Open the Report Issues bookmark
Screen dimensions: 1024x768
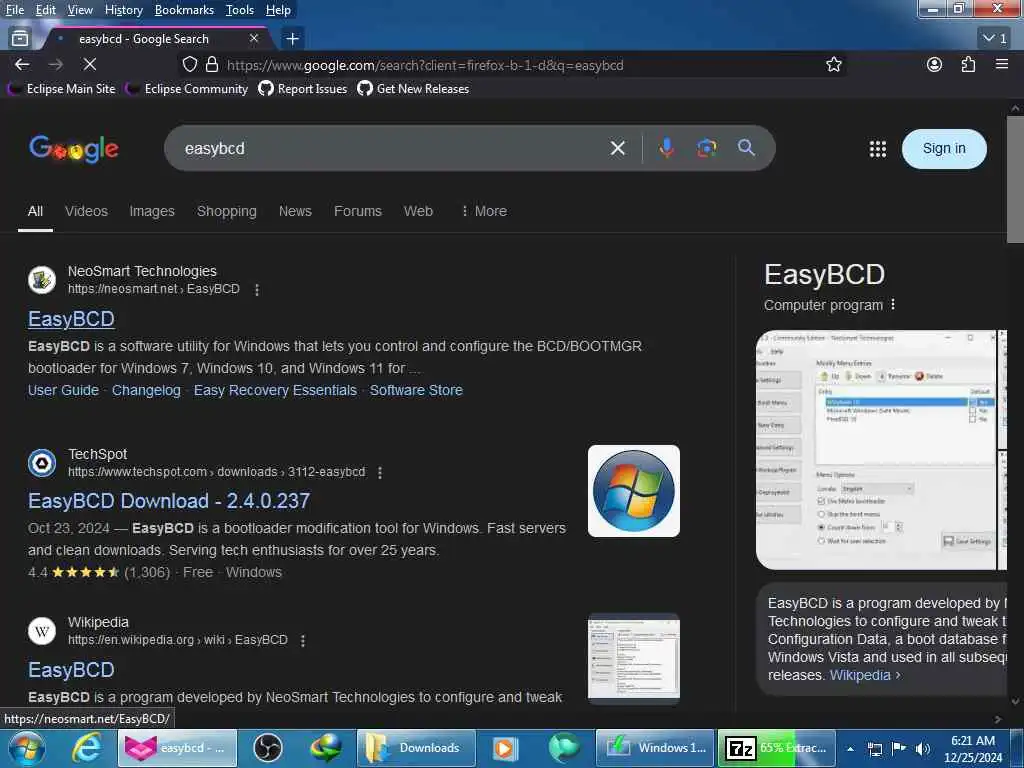(x=303, y=89)
